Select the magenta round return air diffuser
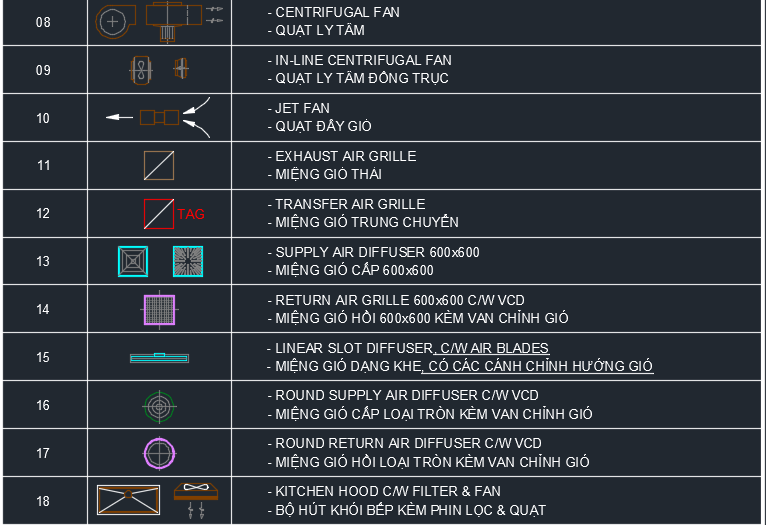The height and width of the screenshot is (525, 766). (x=159, y=454)
